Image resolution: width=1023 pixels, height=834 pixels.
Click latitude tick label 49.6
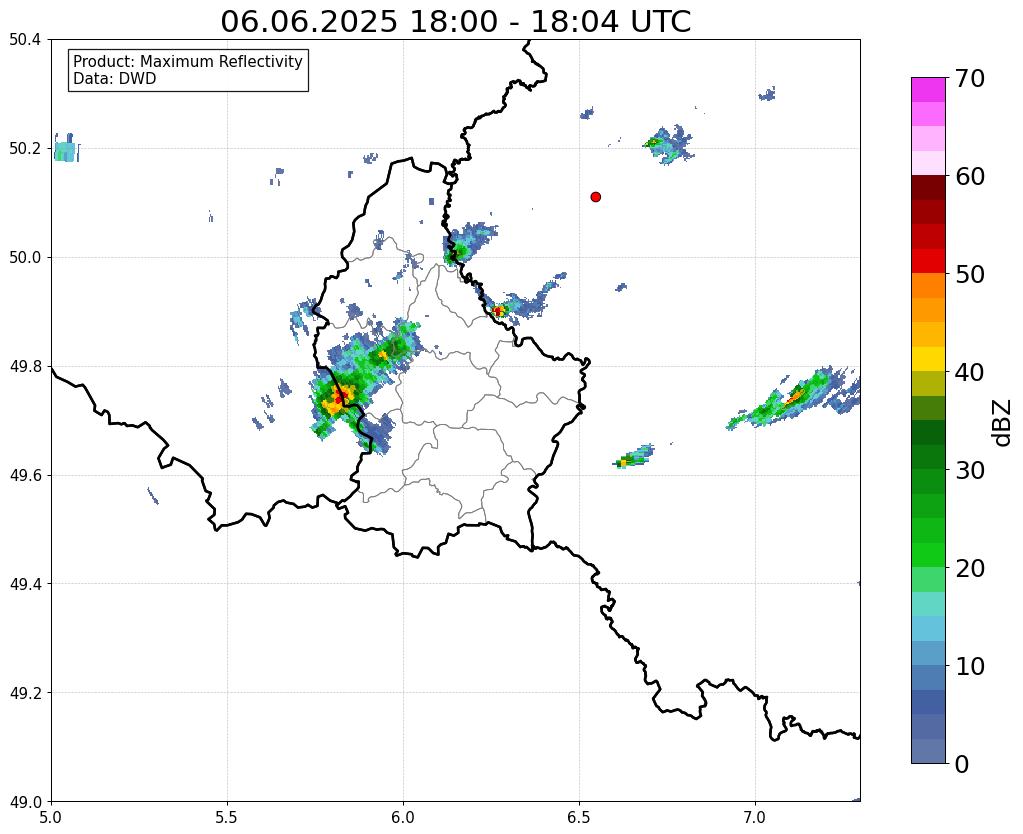(x=25, y=476)
